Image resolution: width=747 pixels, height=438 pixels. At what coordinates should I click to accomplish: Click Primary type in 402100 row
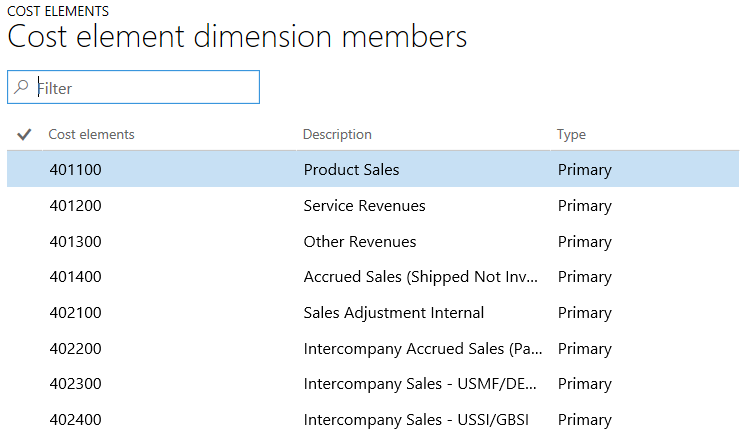point(585,313)
